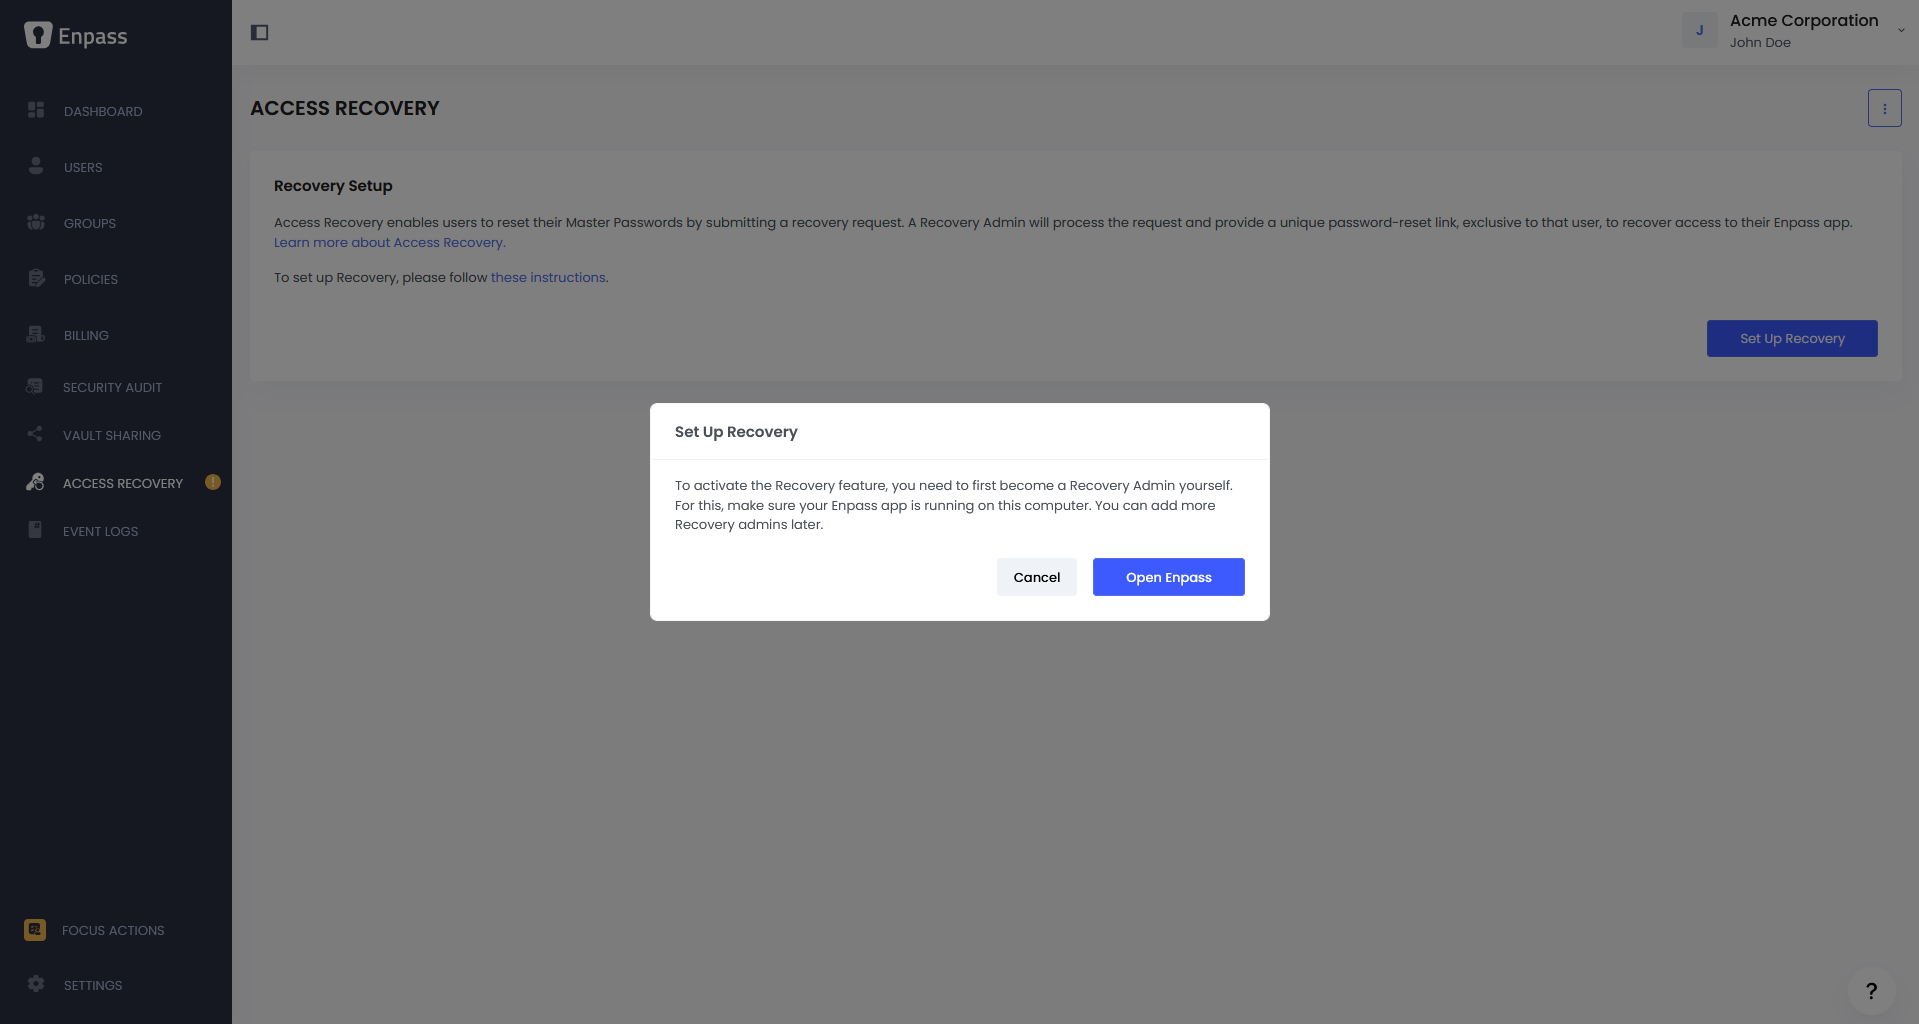
Task: Click the Billing icon in sidebar
Action: (36, 334)
